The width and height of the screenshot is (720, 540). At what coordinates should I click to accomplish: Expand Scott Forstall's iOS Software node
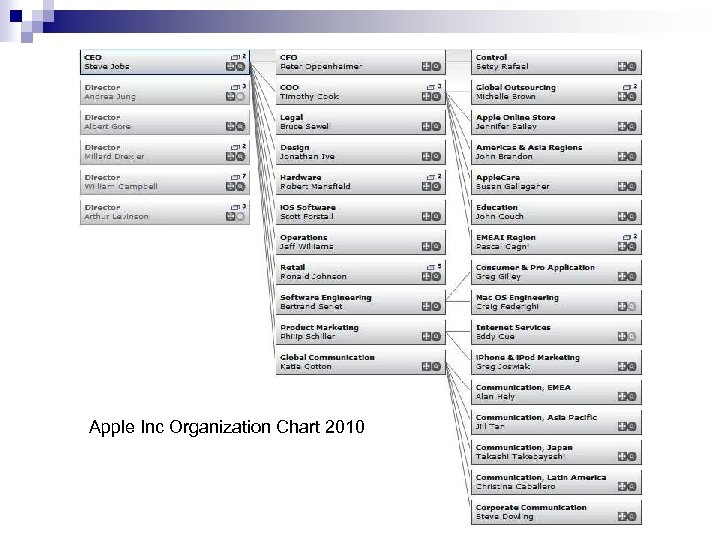tap(426, 217)
